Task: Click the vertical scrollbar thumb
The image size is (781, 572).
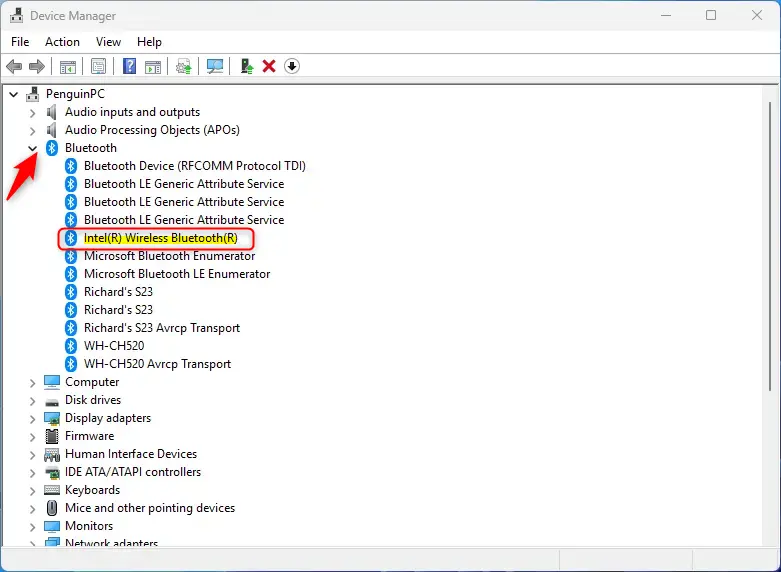Action: tap(770, 246)
